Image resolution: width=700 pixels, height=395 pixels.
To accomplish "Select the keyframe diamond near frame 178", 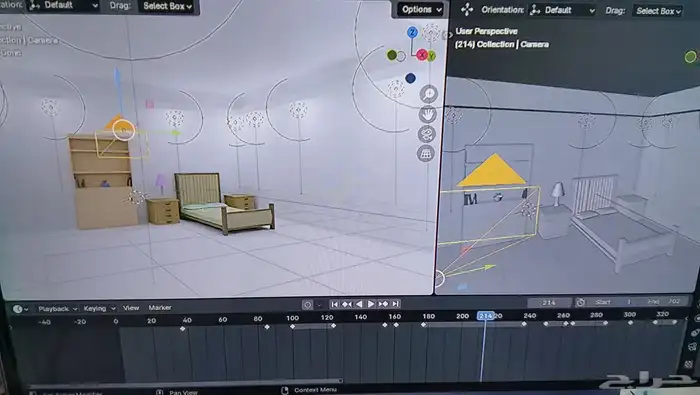I will (x=423, y=324).
